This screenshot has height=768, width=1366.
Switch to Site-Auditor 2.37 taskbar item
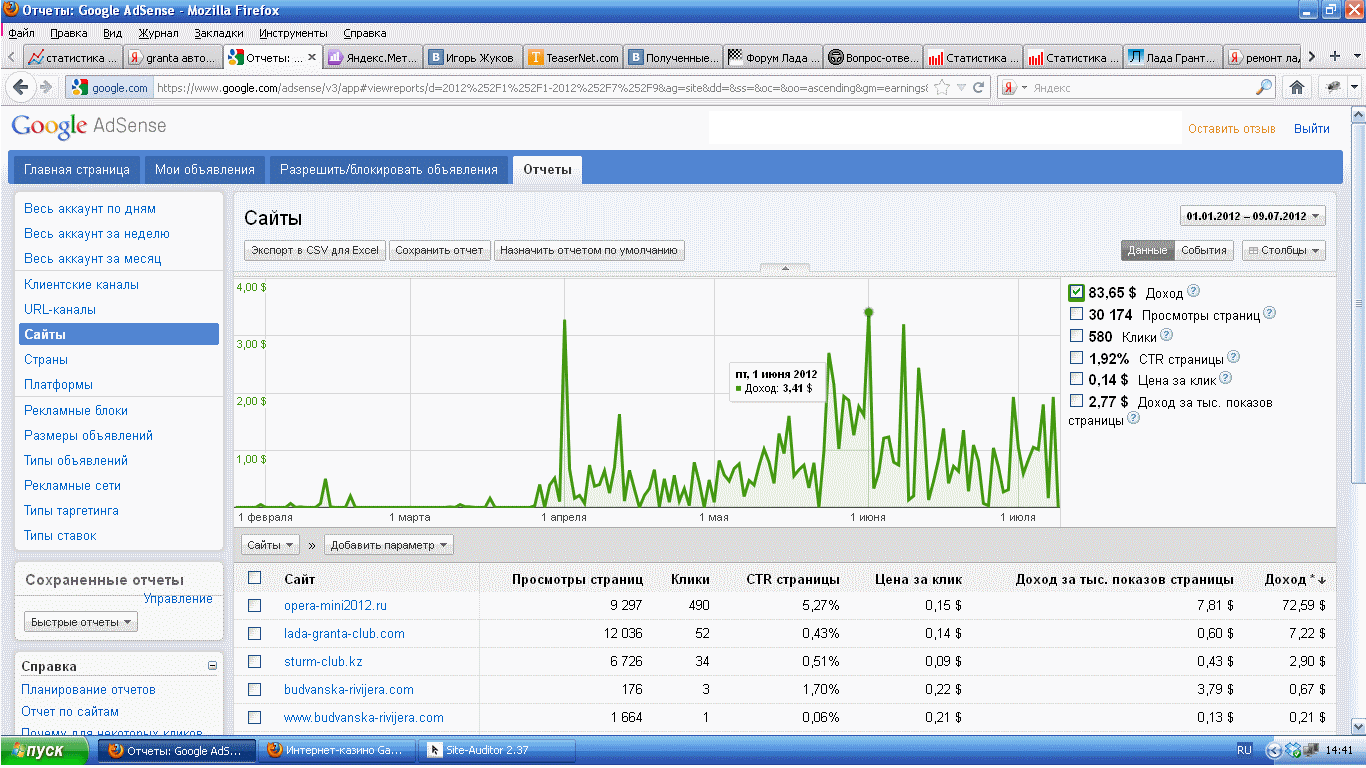click(495, 750)
